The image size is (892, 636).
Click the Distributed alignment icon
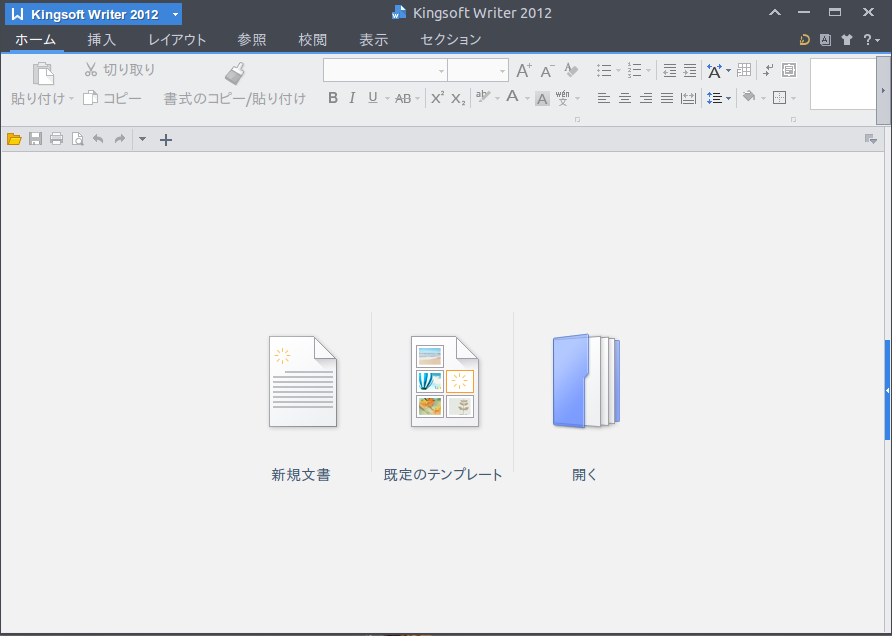(688, 98)
